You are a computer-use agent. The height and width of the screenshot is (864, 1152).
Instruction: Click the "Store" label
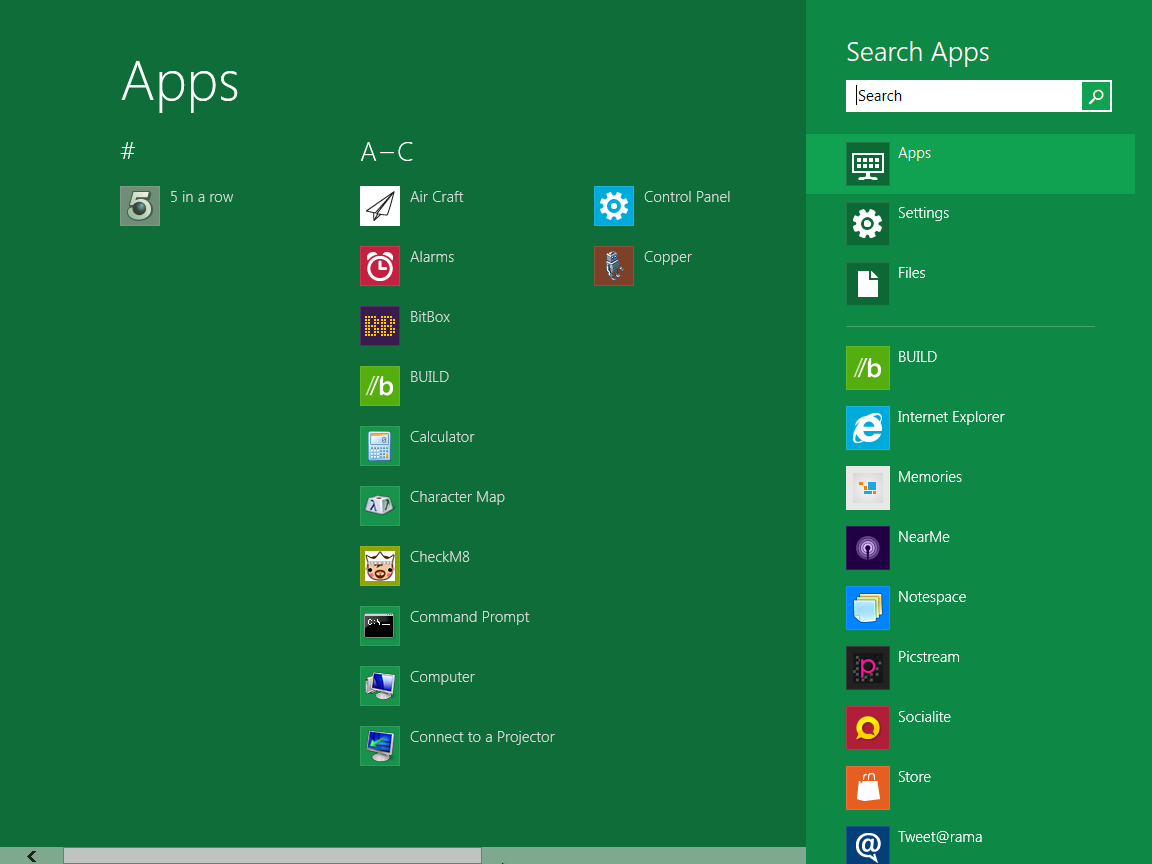[x=914, y=777]
